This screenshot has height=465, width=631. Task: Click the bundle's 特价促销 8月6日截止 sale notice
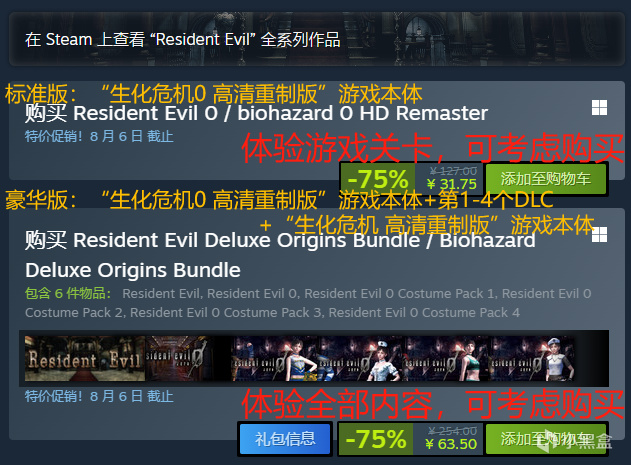99,397
